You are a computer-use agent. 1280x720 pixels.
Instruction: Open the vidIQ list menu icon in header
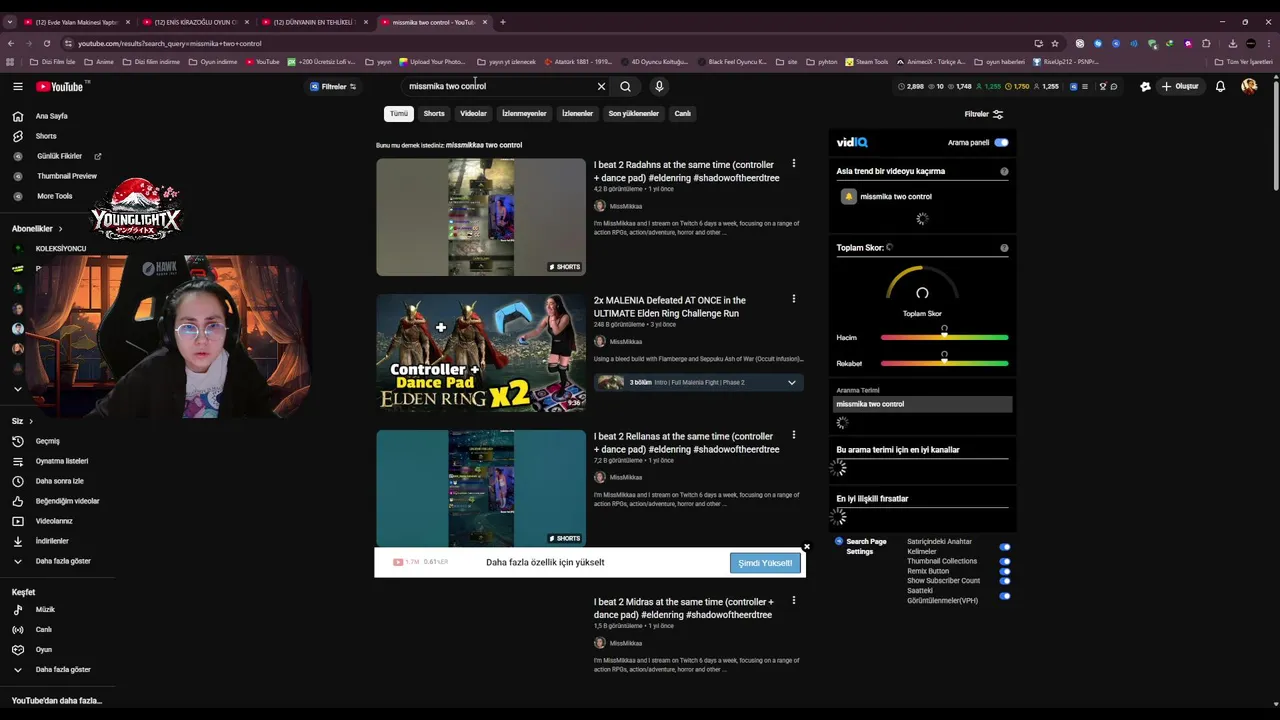(1085, 87)
